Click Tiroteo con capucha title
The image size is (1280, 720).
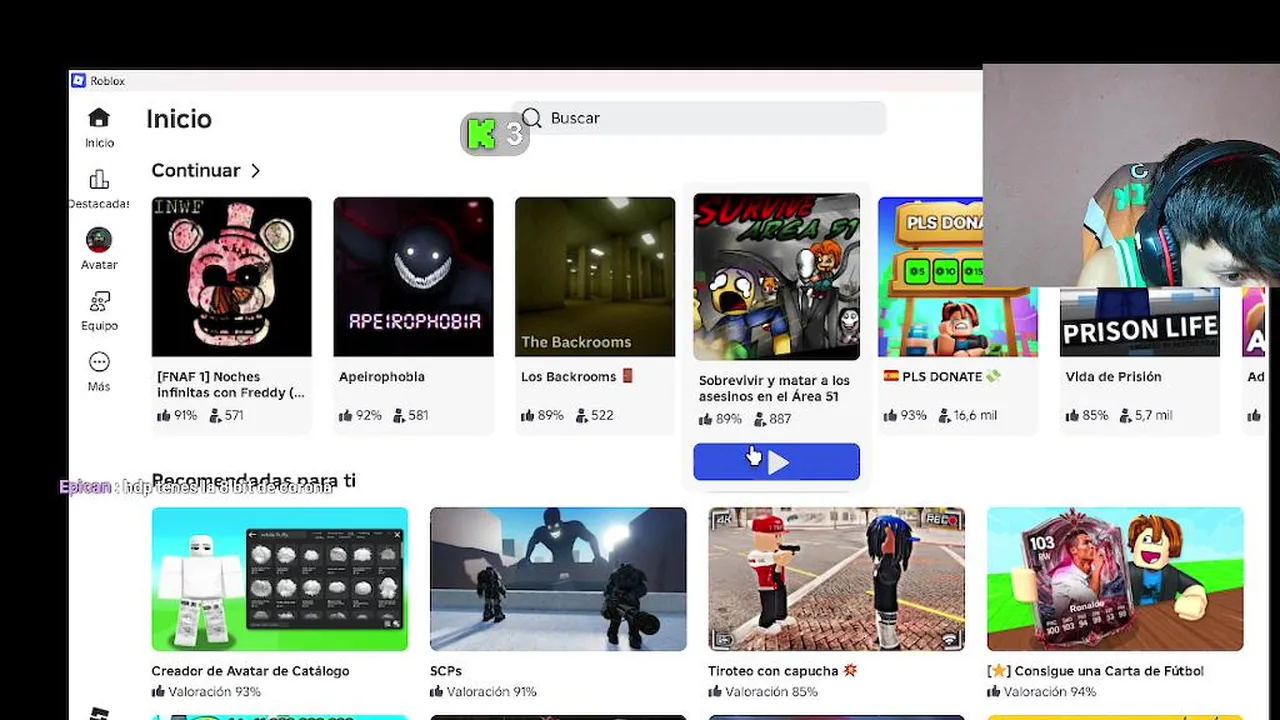[x=783, y=671]
